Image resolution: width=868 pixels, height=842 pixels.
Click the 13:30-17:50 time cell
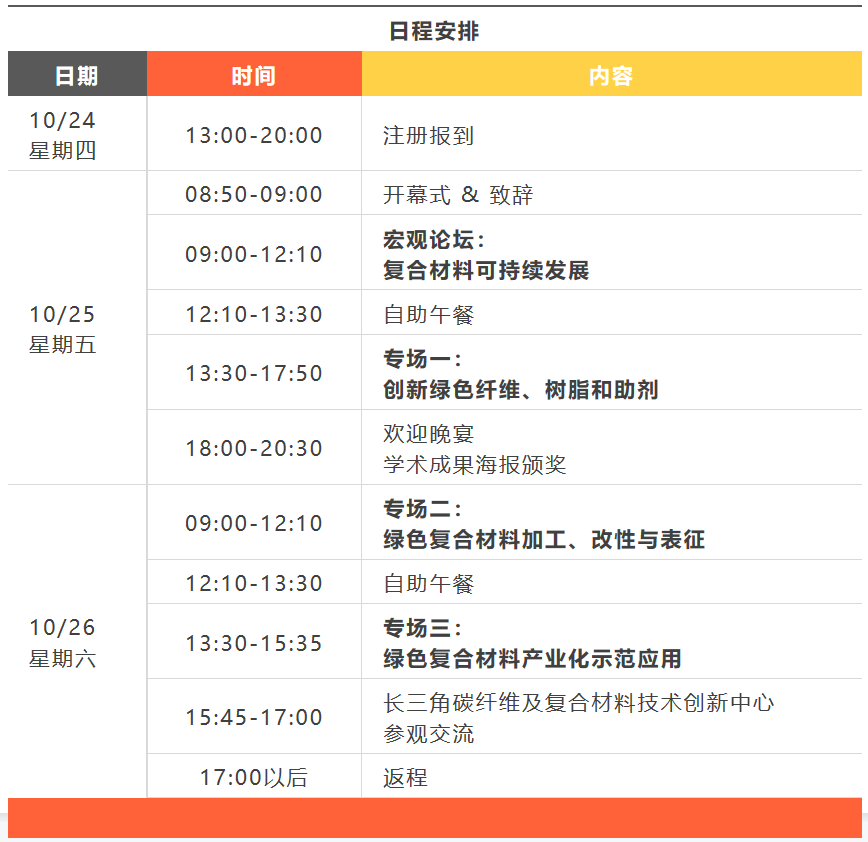tap(254, 373)
